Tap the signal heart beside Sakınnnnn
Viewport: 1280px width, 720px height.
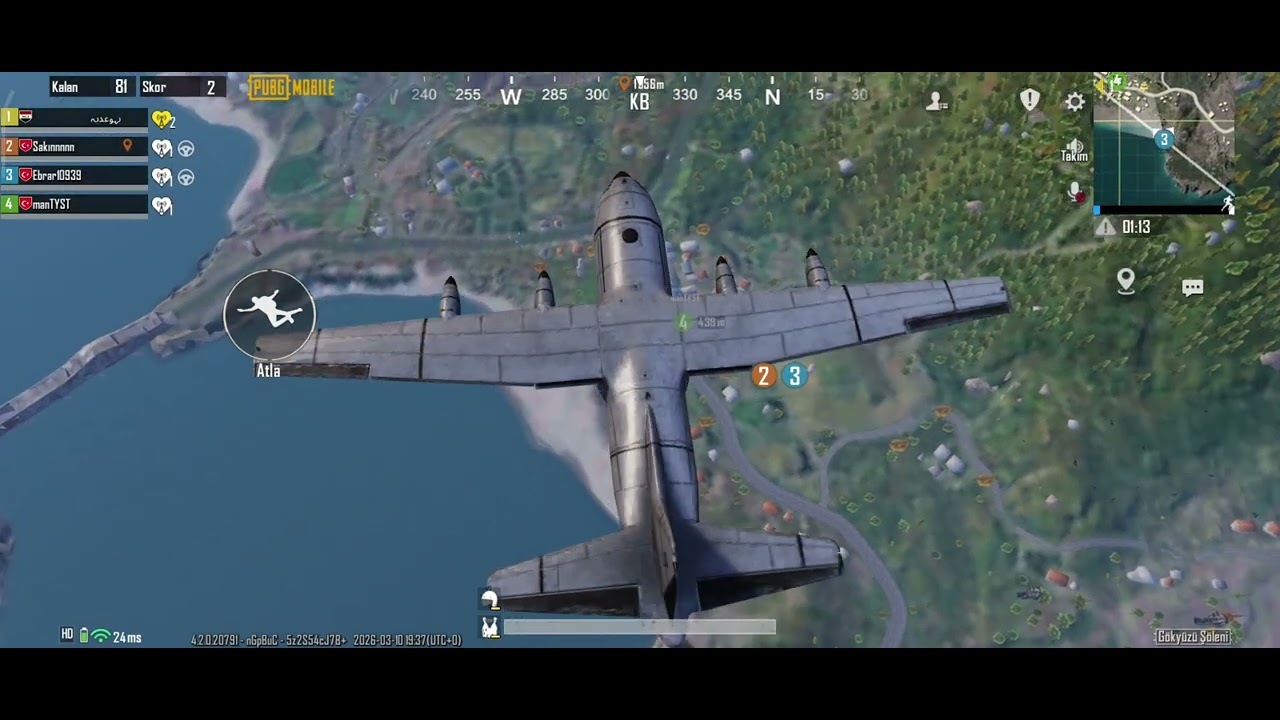[162, 148]
